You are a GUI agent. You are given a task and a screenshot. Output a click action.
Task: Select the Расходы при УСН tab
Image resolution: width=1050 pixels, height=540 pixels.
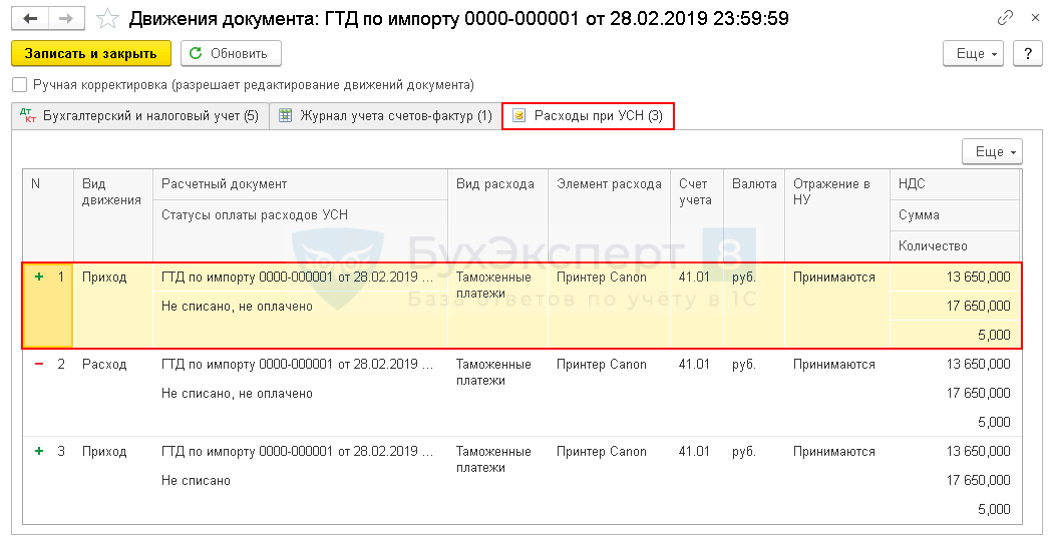pyautogui.click(x=588, y=116)
